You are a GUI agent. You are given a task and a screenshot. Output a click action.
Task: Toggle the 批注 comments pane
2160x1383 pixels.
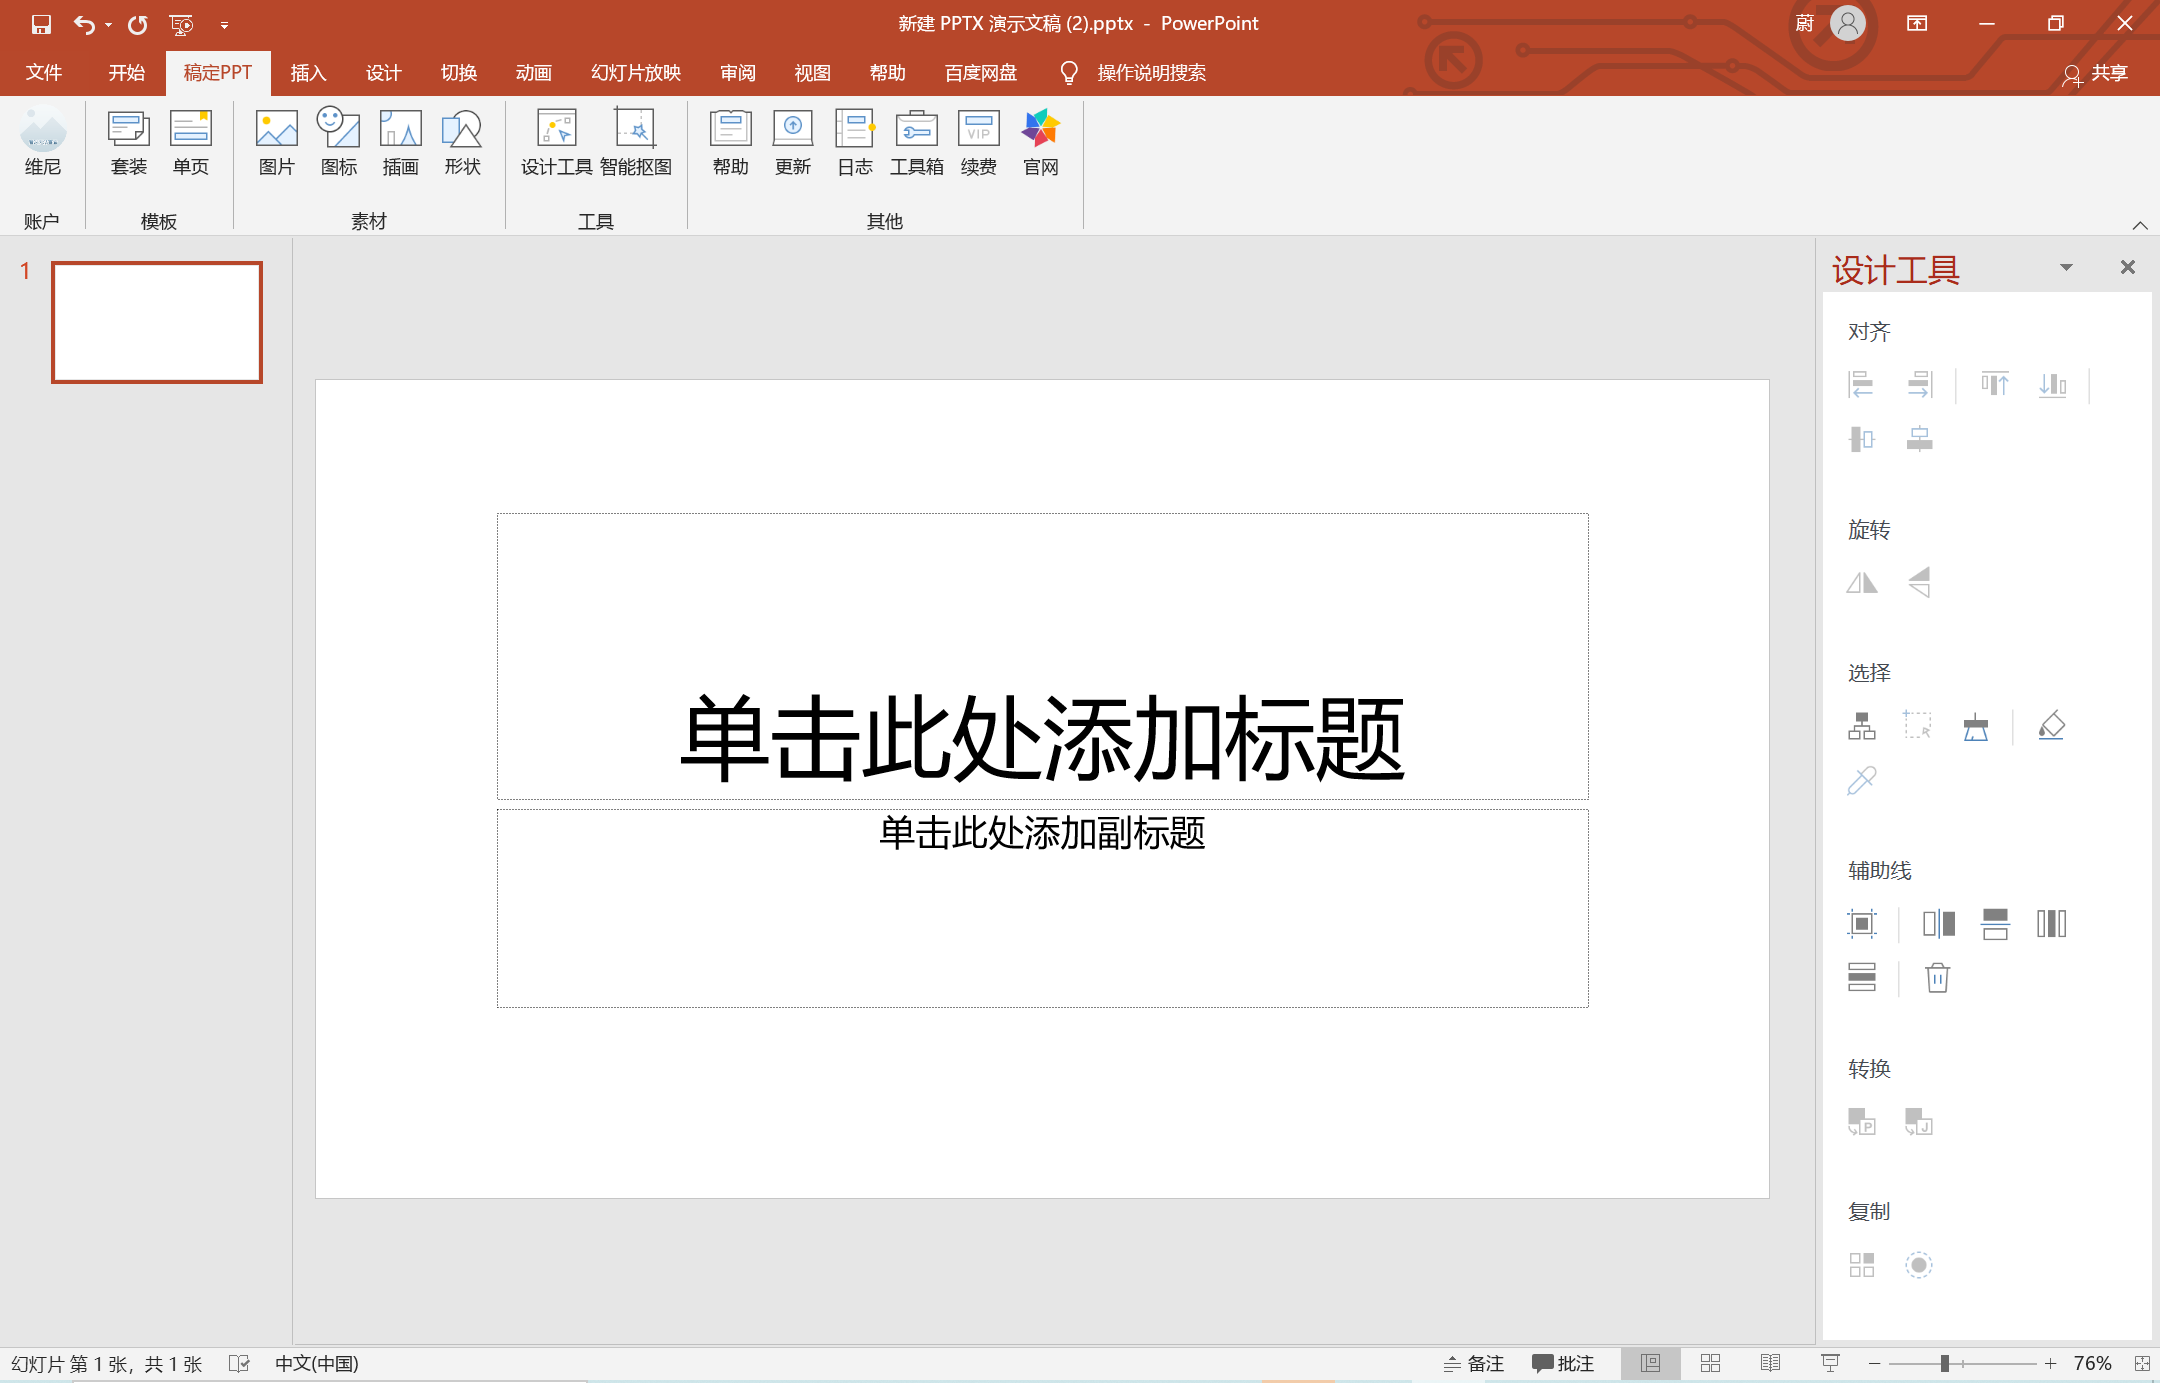(x=1563, y=1363)
